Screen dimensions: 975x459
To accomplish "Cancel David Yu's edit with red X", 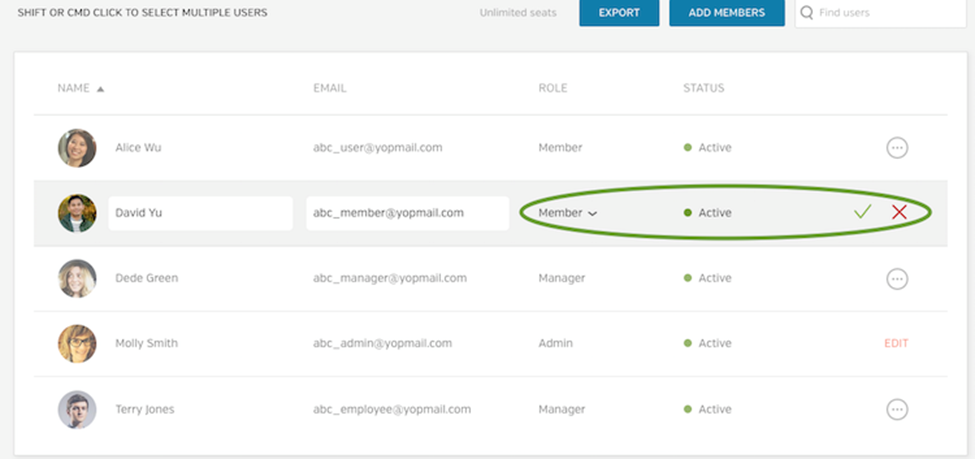I will [899, 212].
